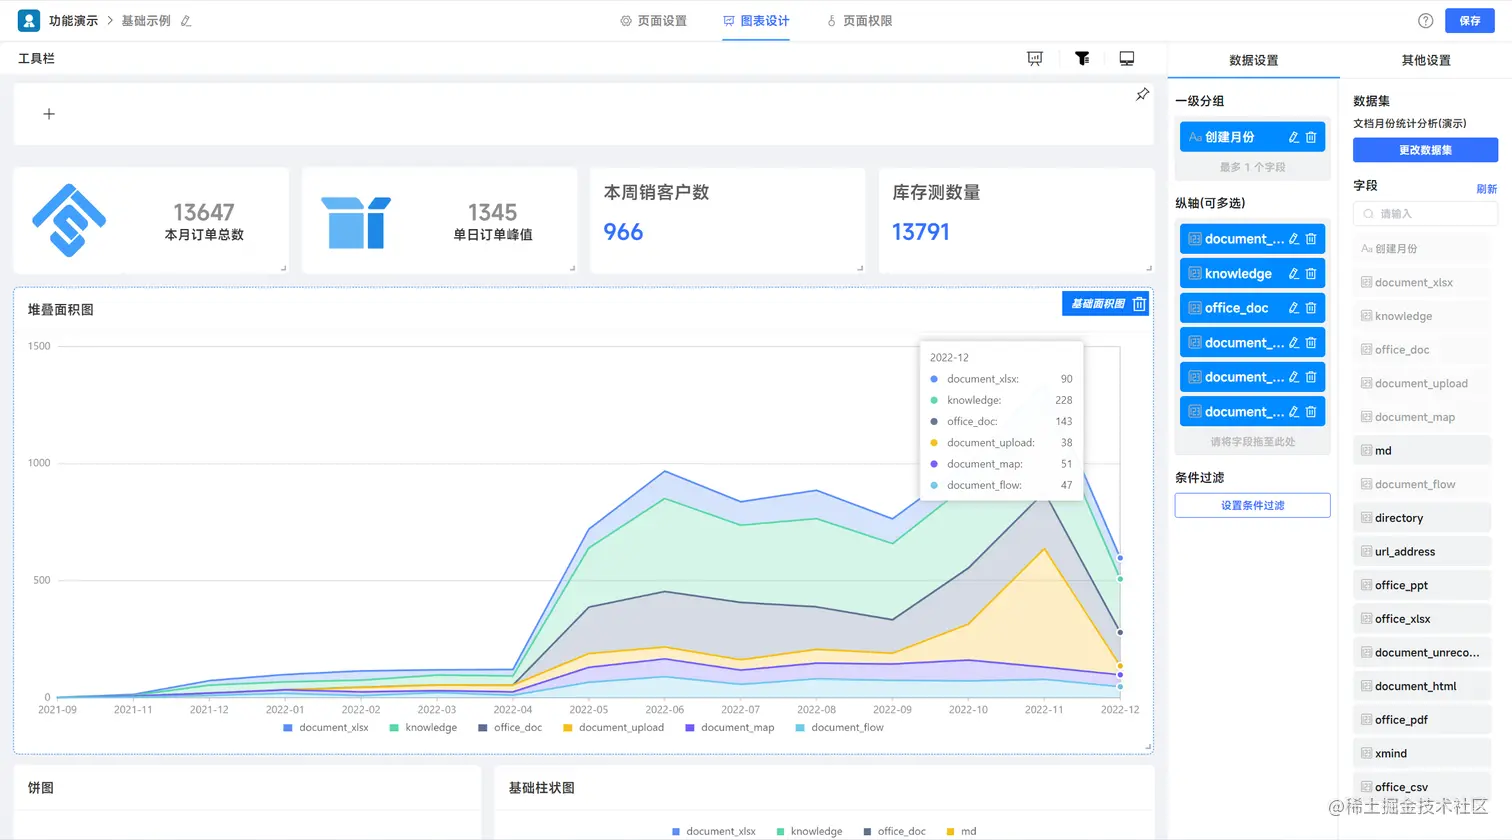This screenshot has width=1512, height=840.
Task: Click the box icon on 单日订单峰值 card
Action: point(355,222)
